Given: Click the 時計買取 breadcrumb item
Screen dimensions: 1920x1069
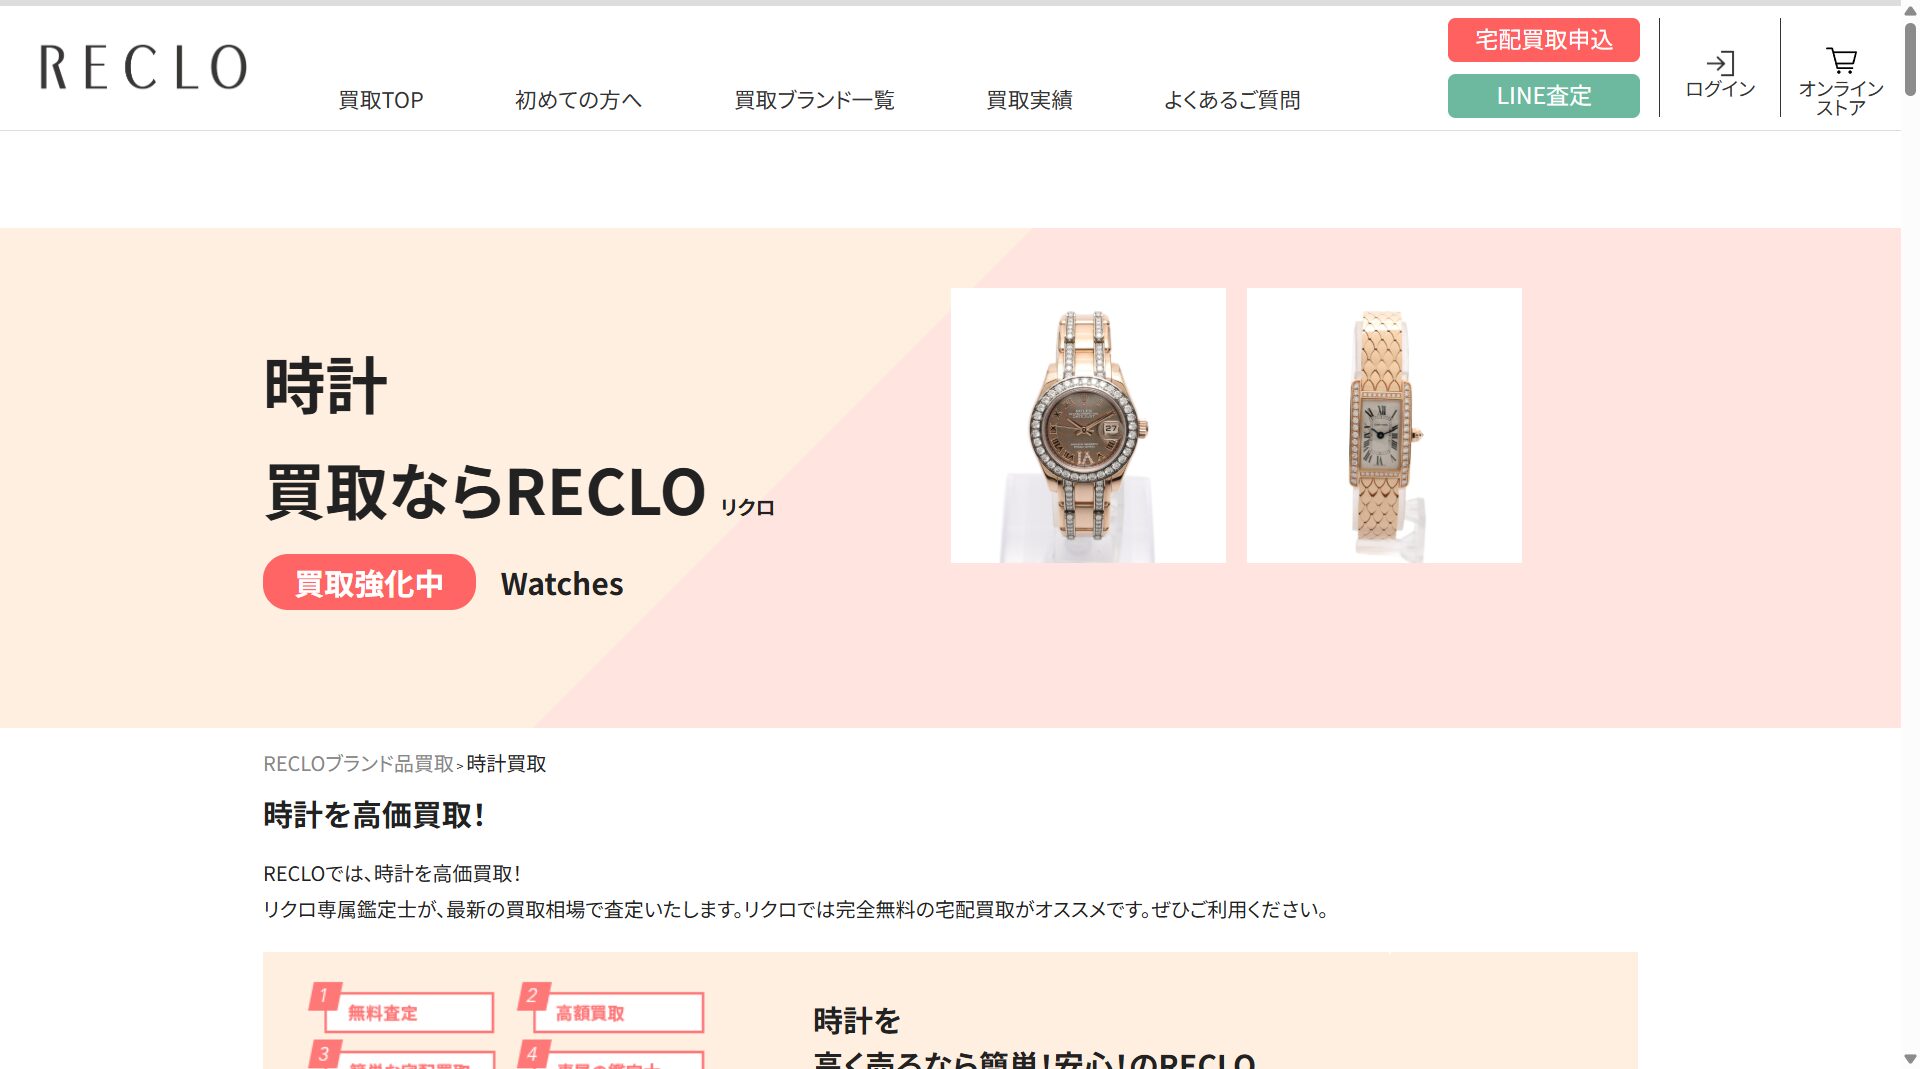Looking at the screenshot, I should click(506, 764).
